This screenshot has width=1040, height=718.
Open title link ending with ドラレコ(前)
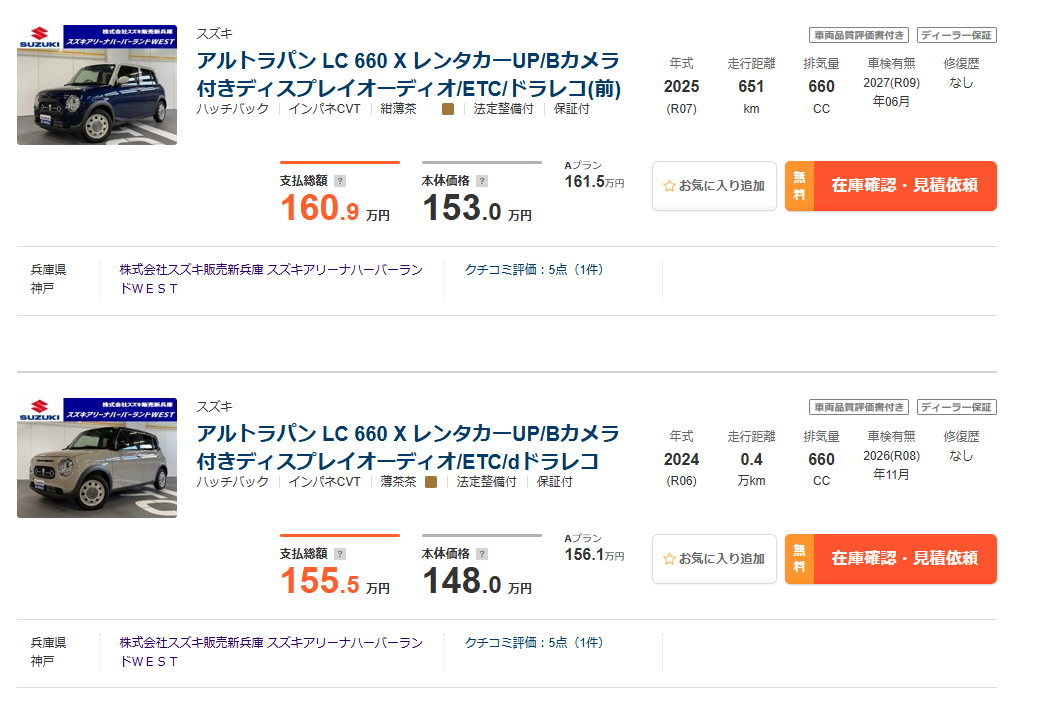pyautogui.click(x=408, y=74)
